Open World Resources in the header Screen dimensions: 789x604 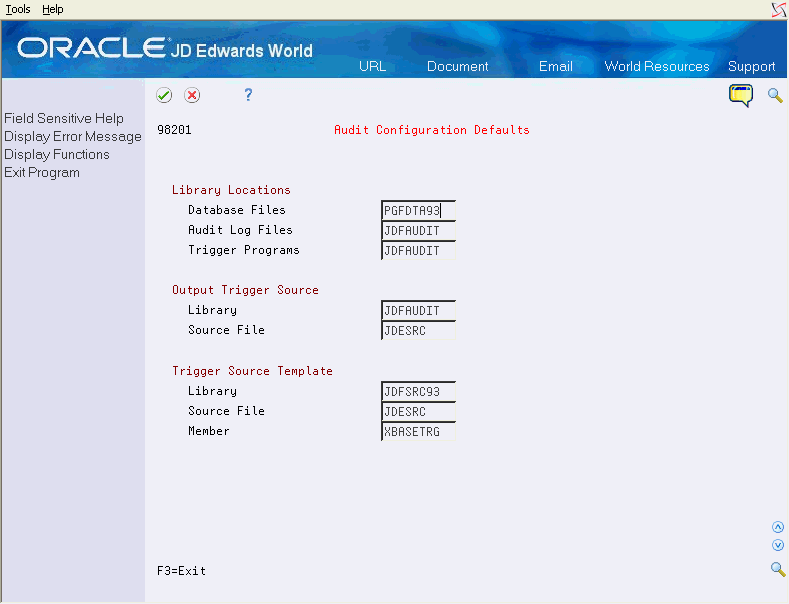[x=657, y=66]
